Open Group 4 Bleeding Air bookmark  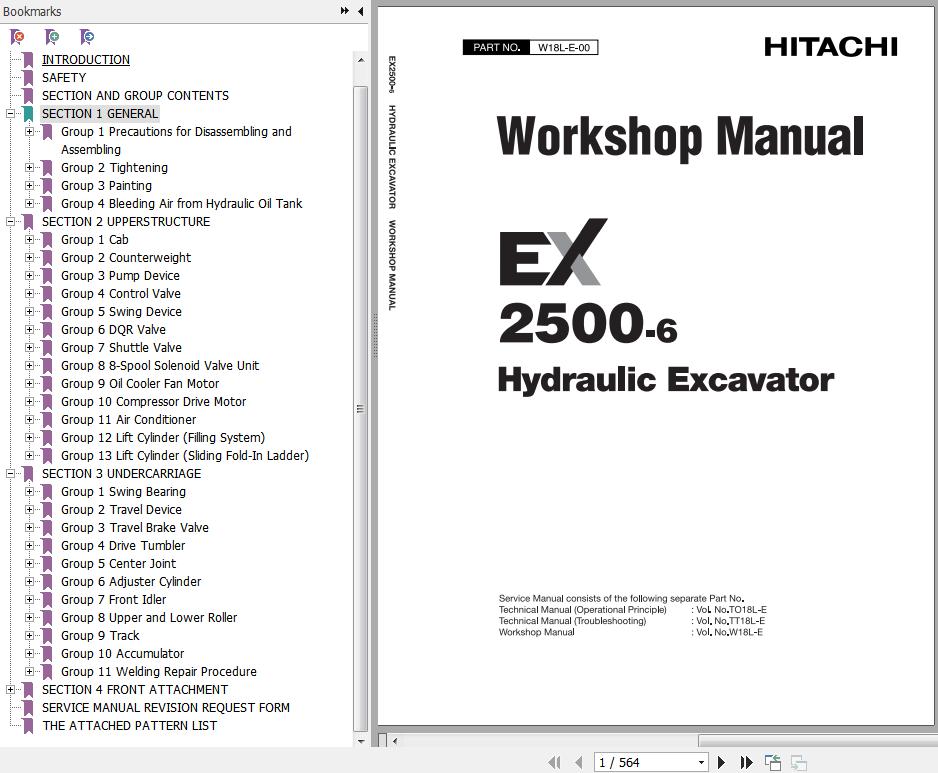click(182, 203)
